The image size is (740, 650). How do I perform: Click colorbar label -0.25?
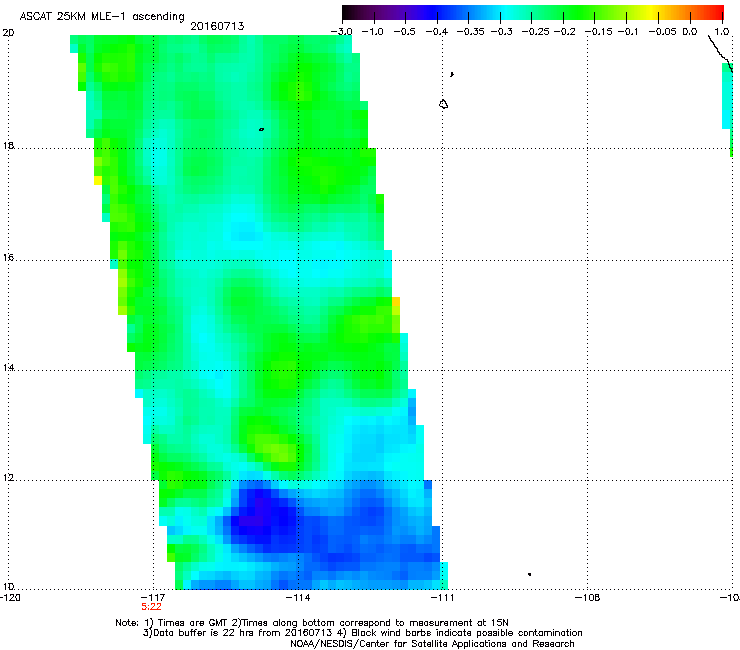pyautogui.click(x=535, y=32)
